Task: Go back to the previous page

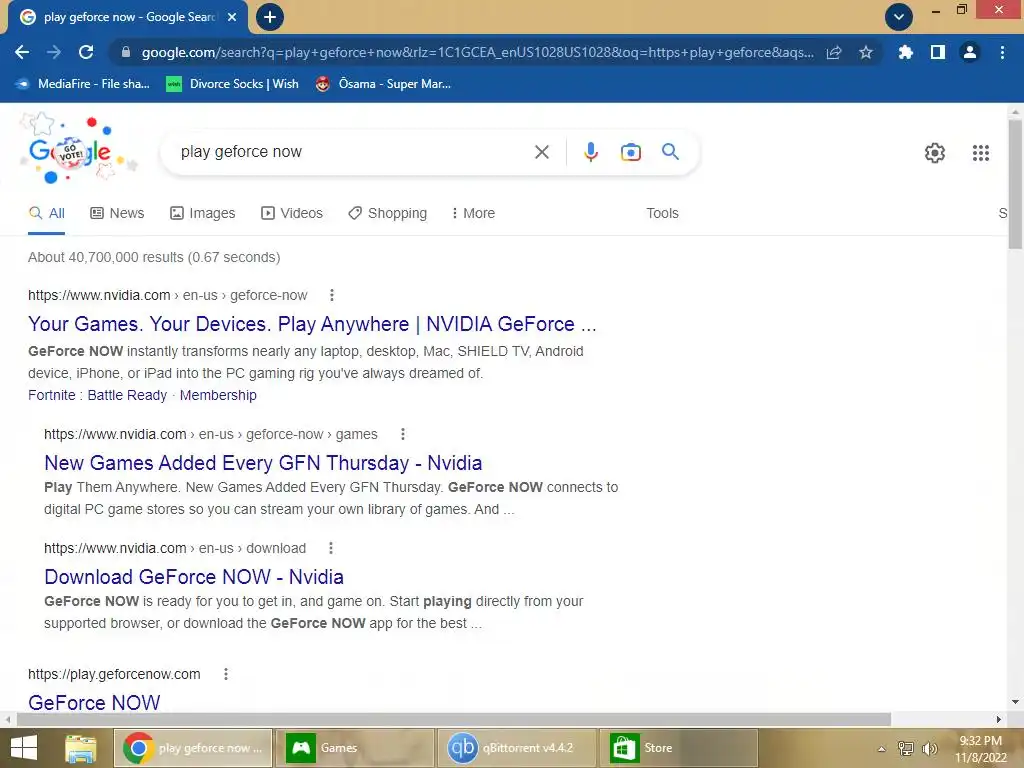Action: click(x=22, y=52)
